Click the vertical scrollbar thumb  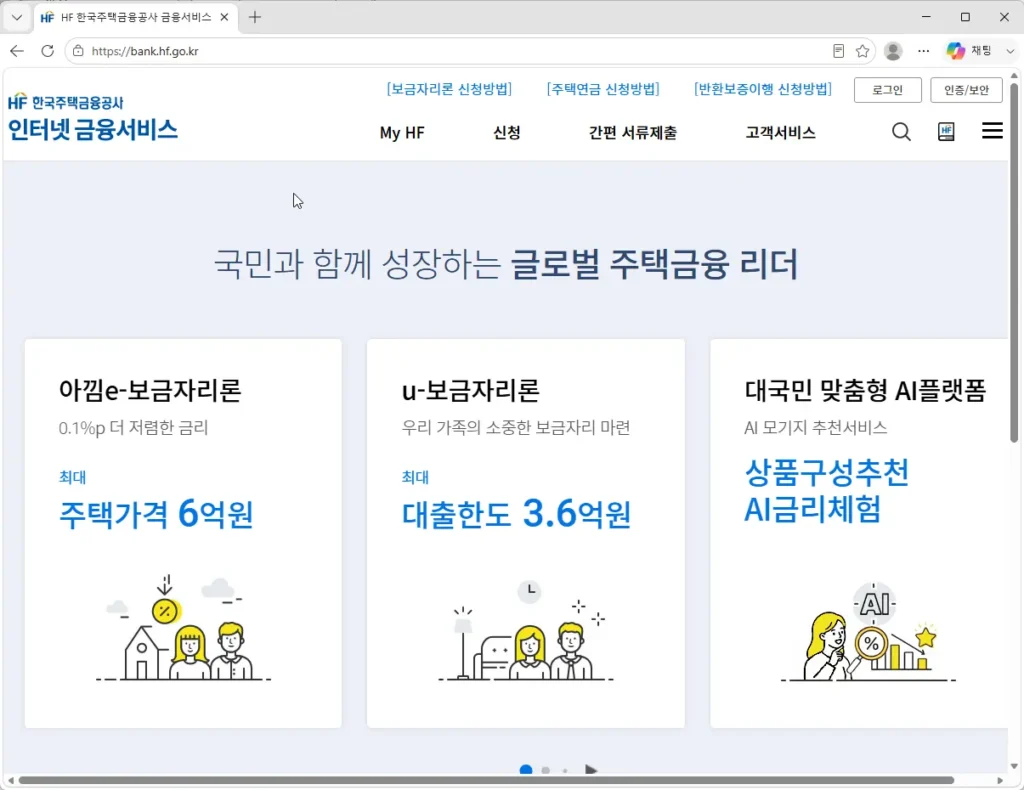[x=1014, y=261]
